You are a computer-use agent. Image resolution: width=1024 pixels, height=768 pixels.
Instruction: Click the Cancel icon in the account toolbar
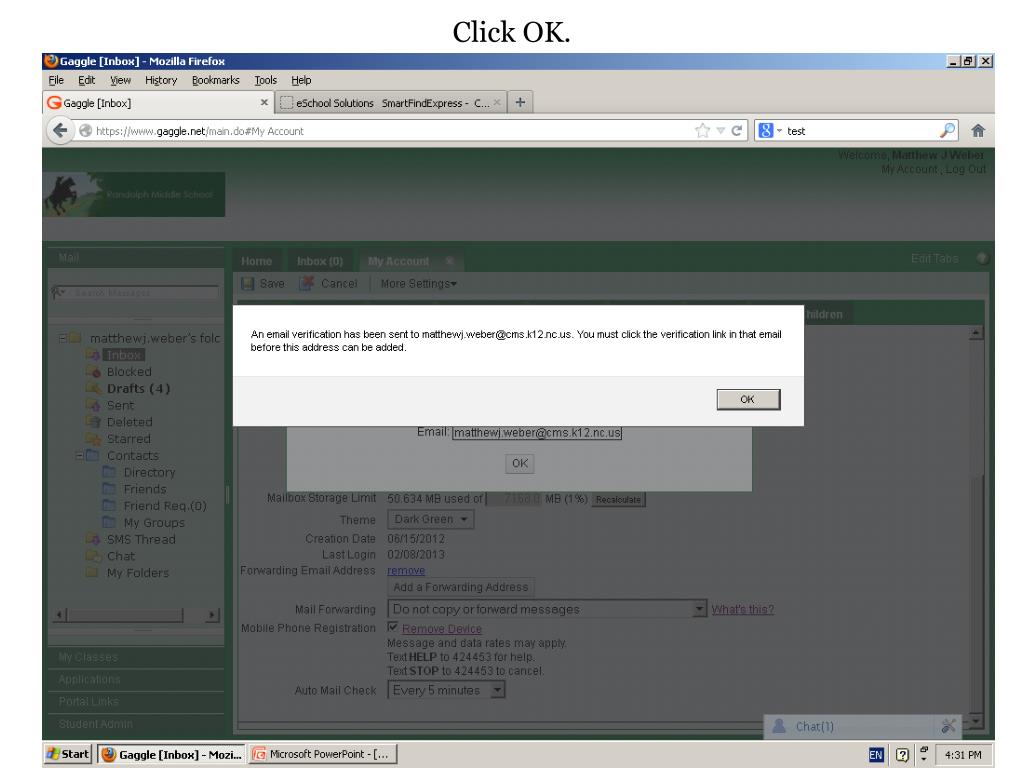coord(306,283)
